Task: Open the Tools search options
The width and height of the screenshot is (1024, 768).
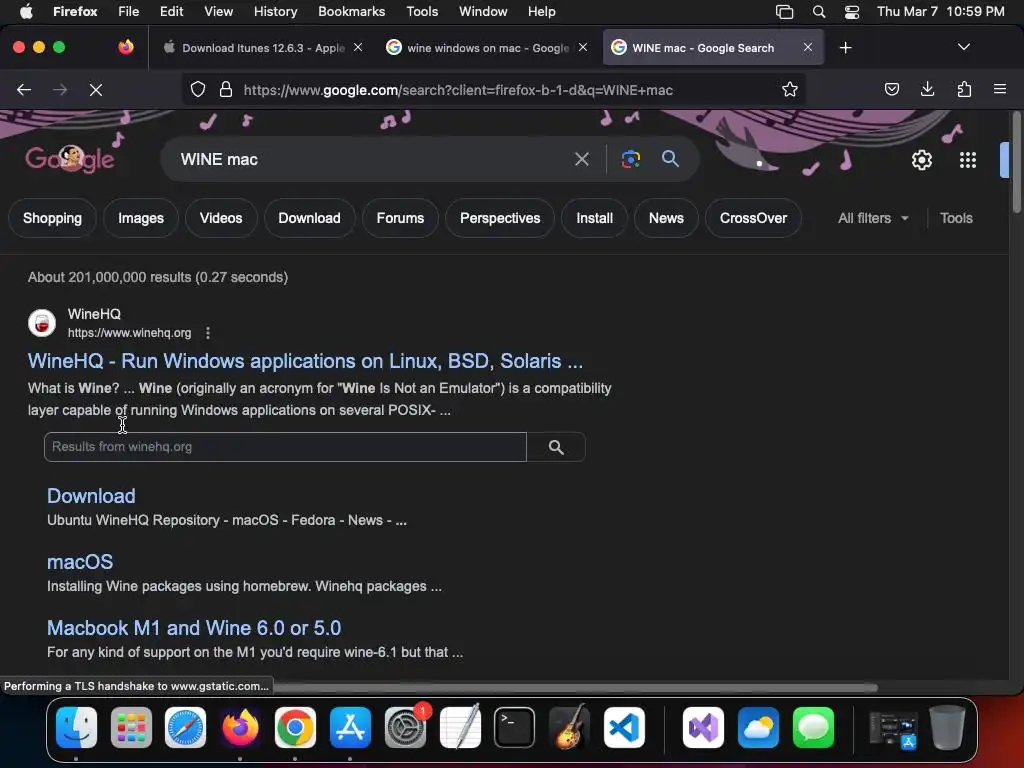Action: 956,218
